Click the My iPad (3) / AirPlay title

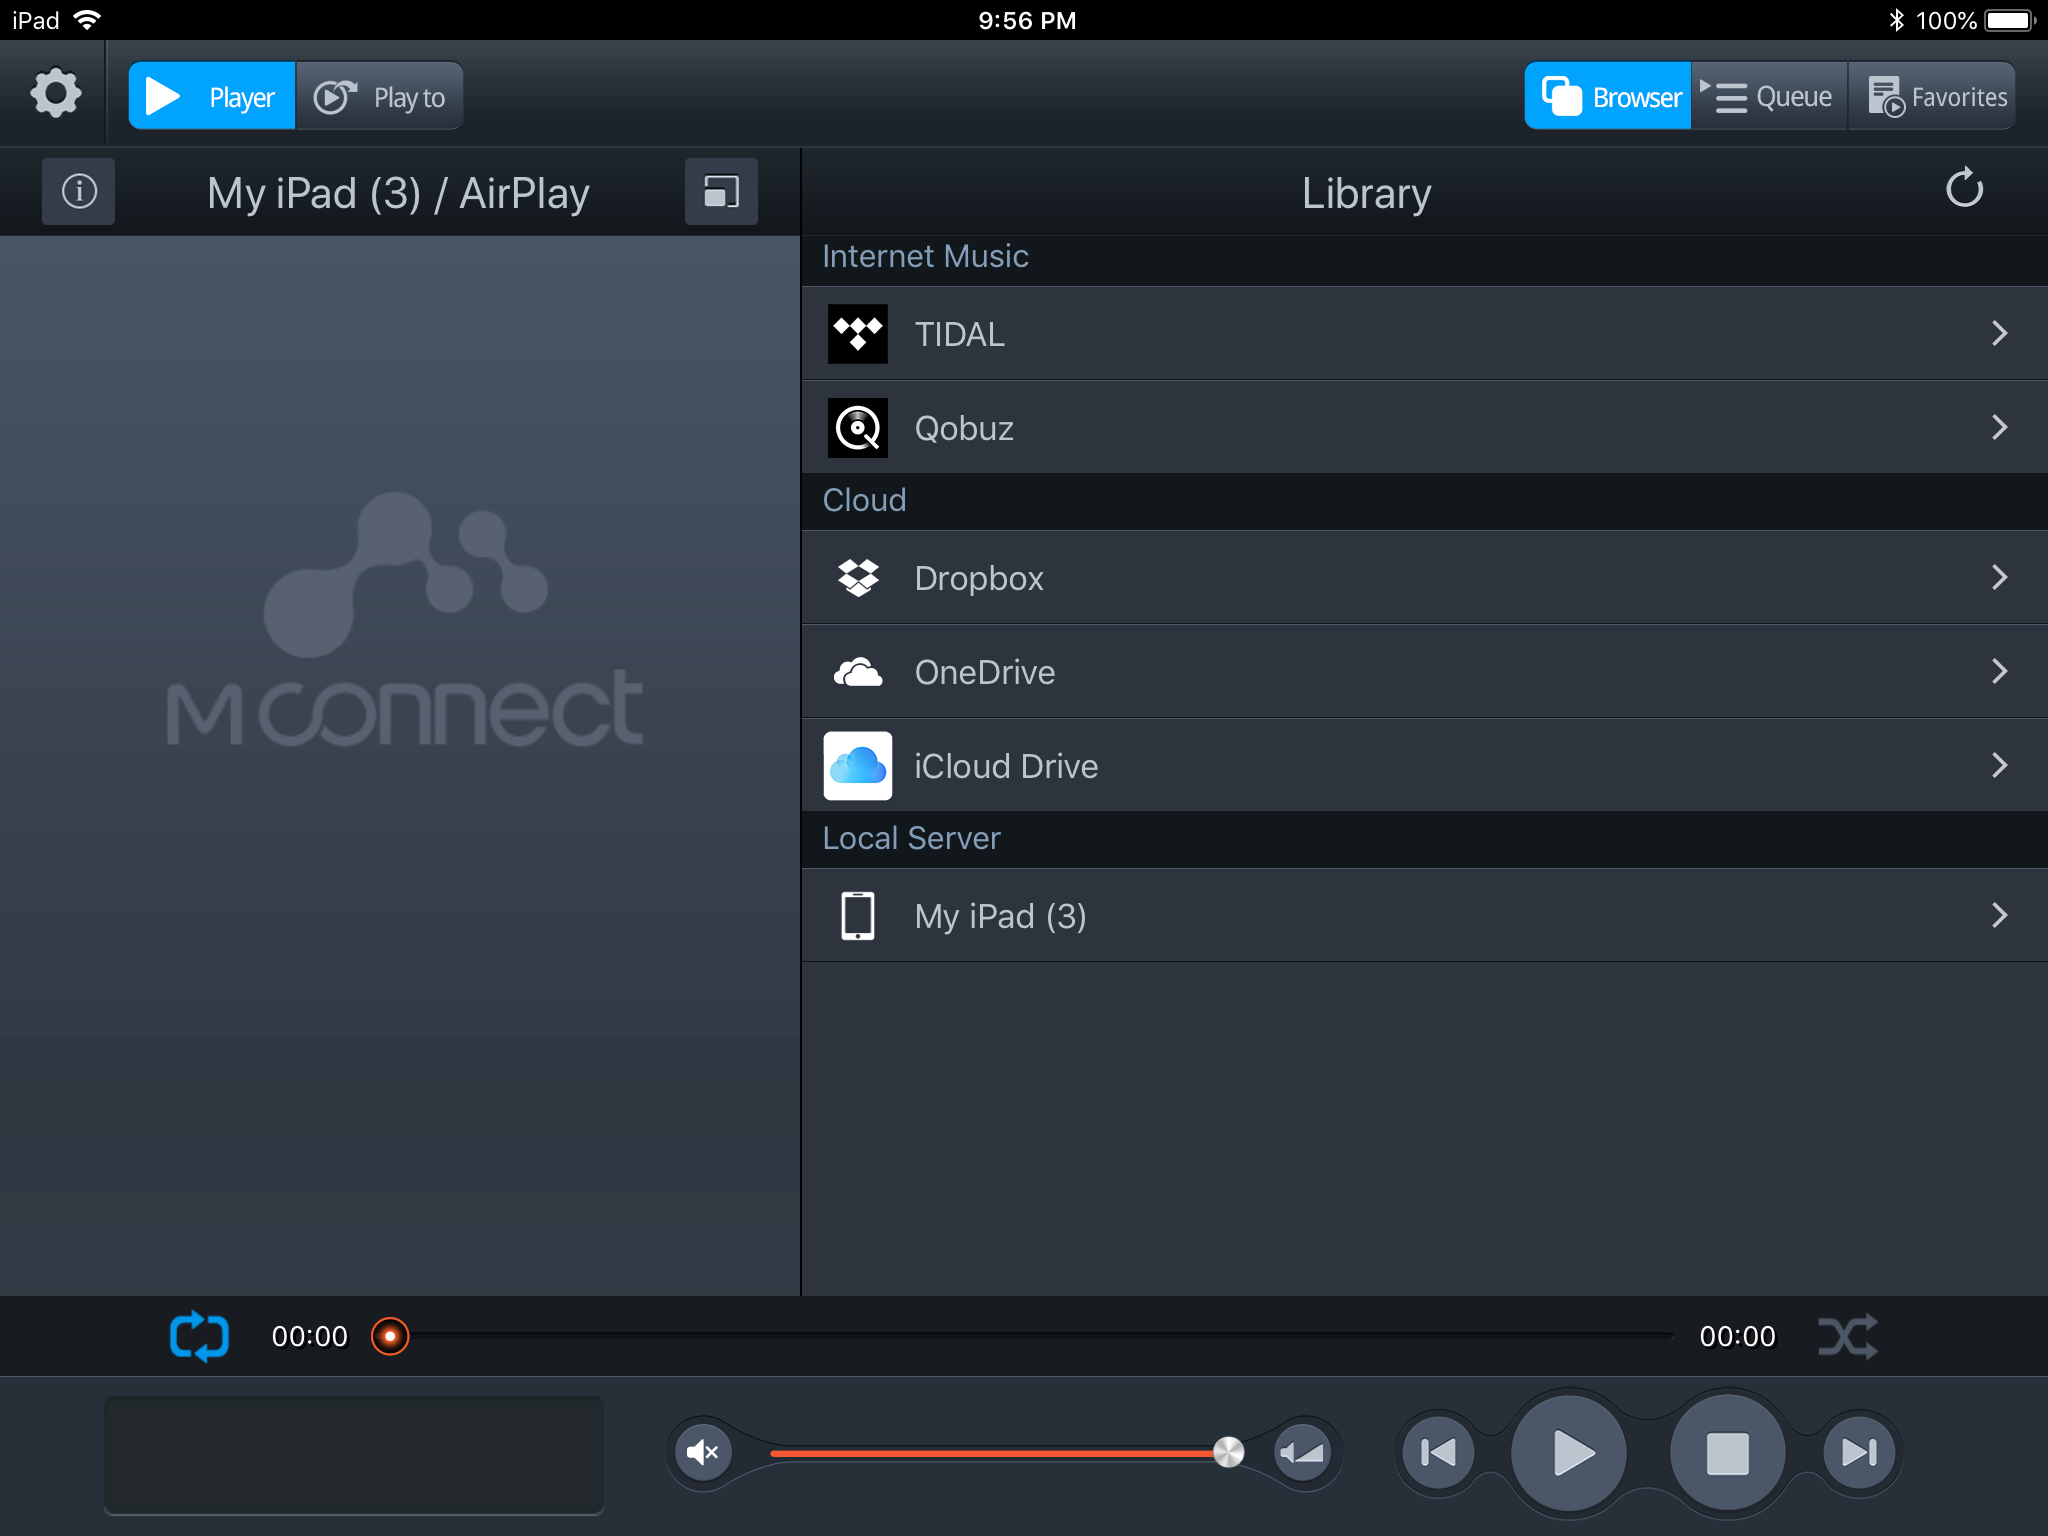398,193
